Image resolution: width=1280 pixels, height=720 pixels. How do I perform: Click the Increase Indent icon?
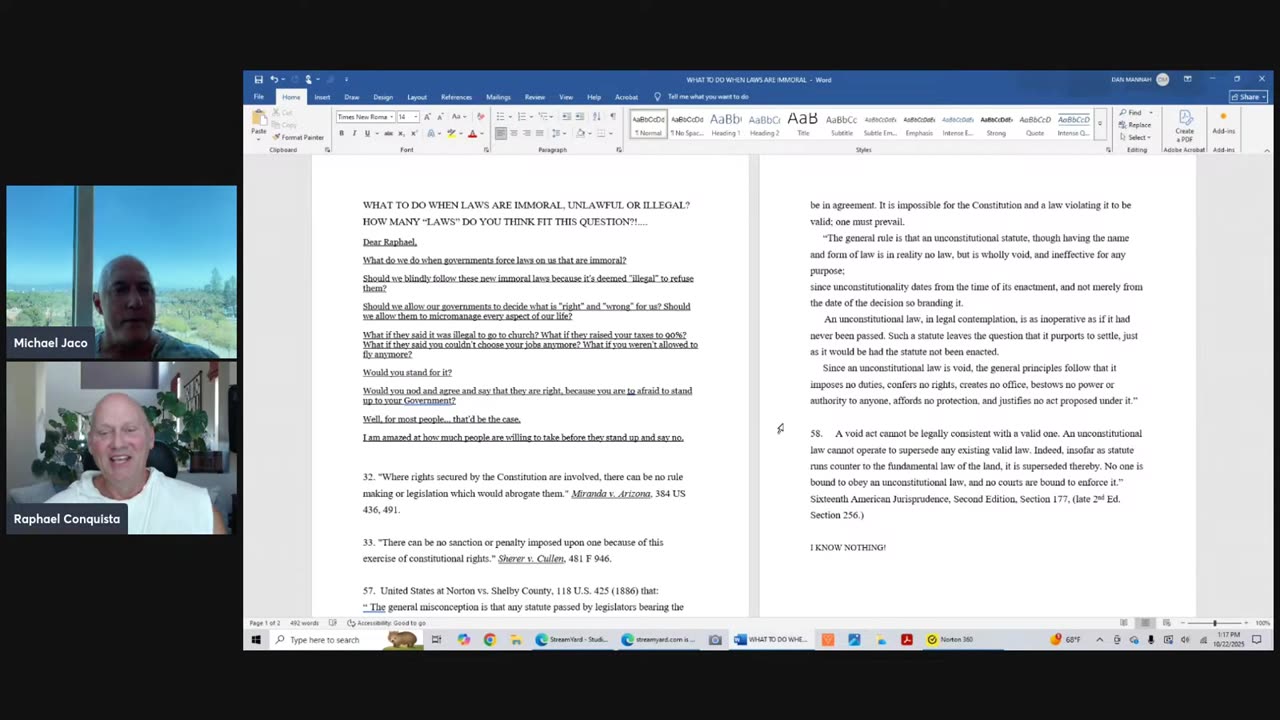(x=580, y=117)
